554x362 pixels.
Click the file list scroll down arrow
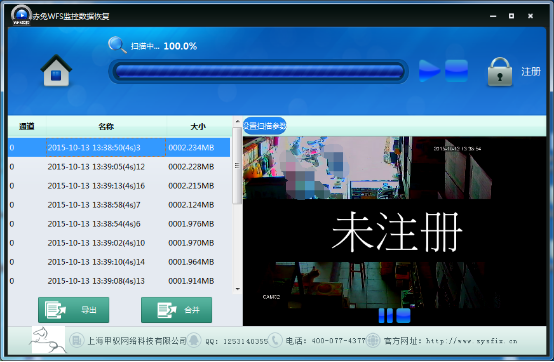click(x=237, y=289)
